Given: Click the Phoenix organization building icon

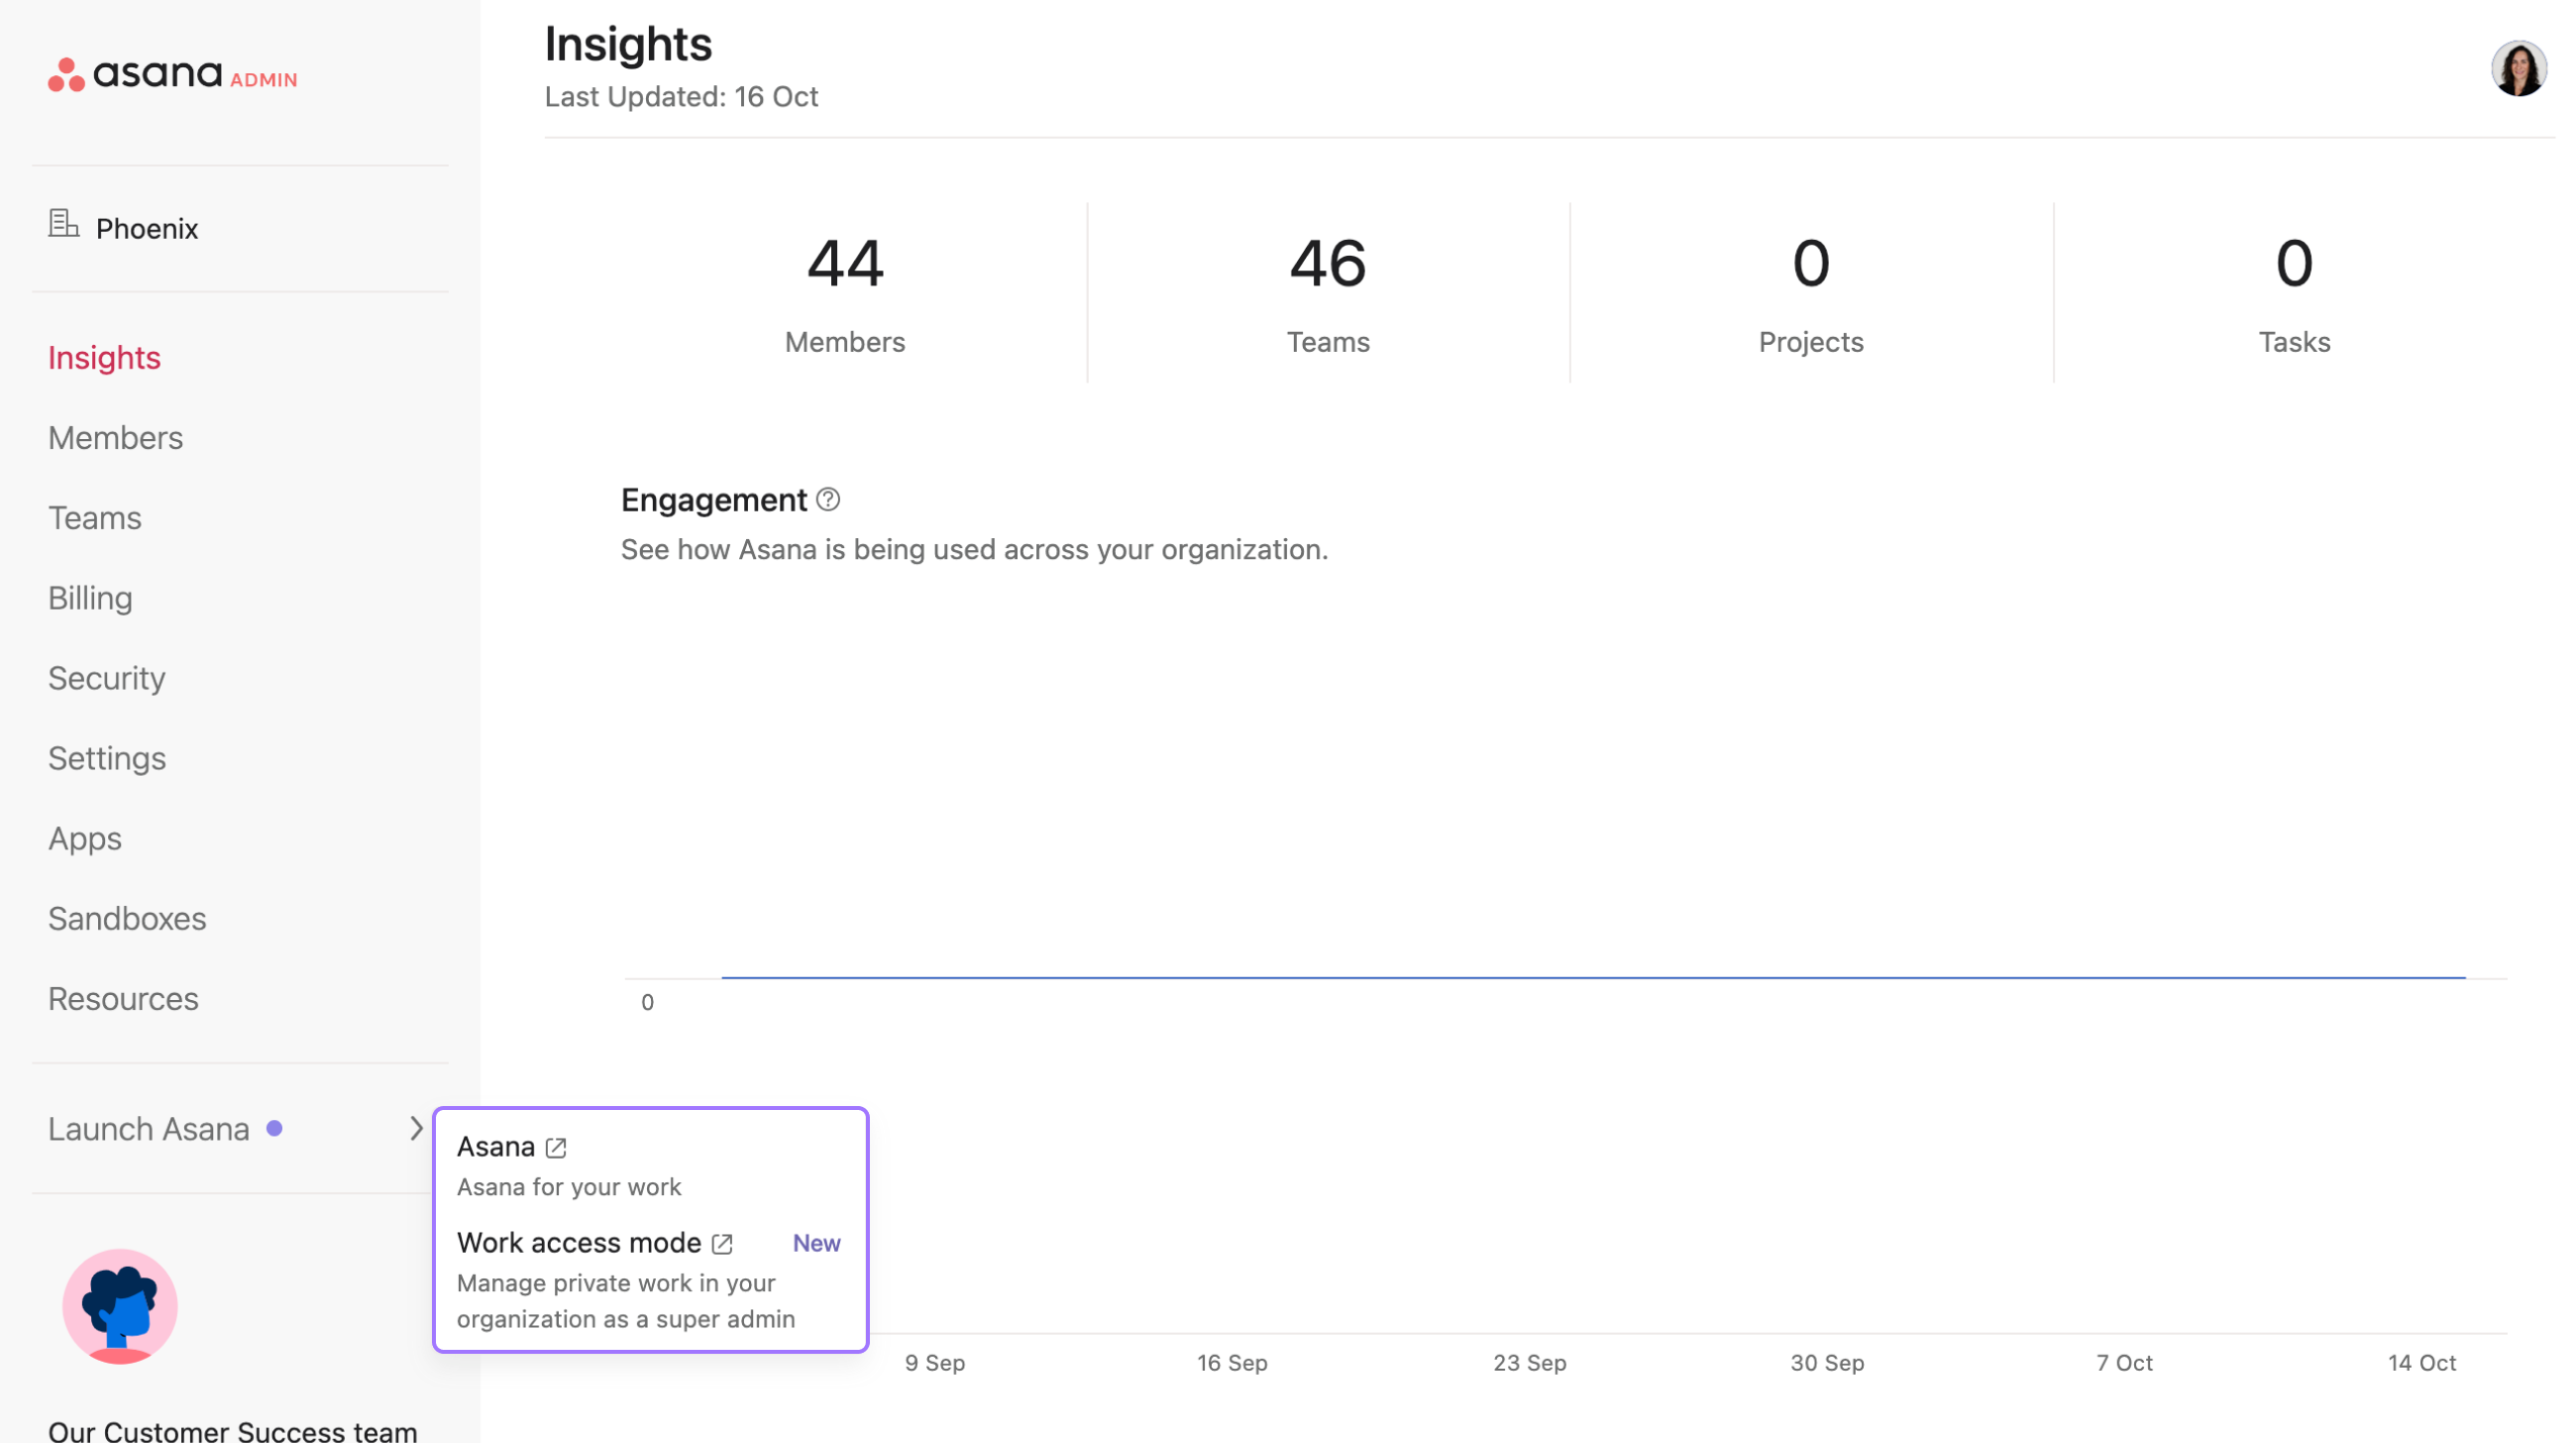Looking at the screenshot, I should click(63, 224).
